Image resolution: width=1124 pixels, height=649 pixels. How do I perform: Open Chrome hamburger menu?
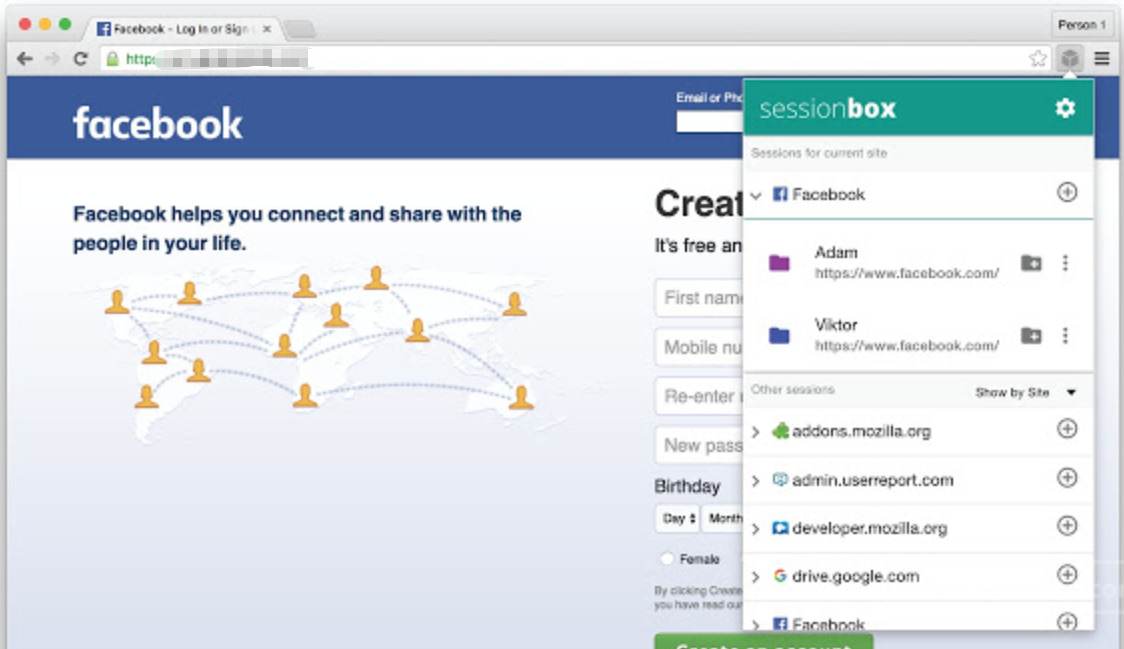pyautogui.click(x=1102, y=58)
